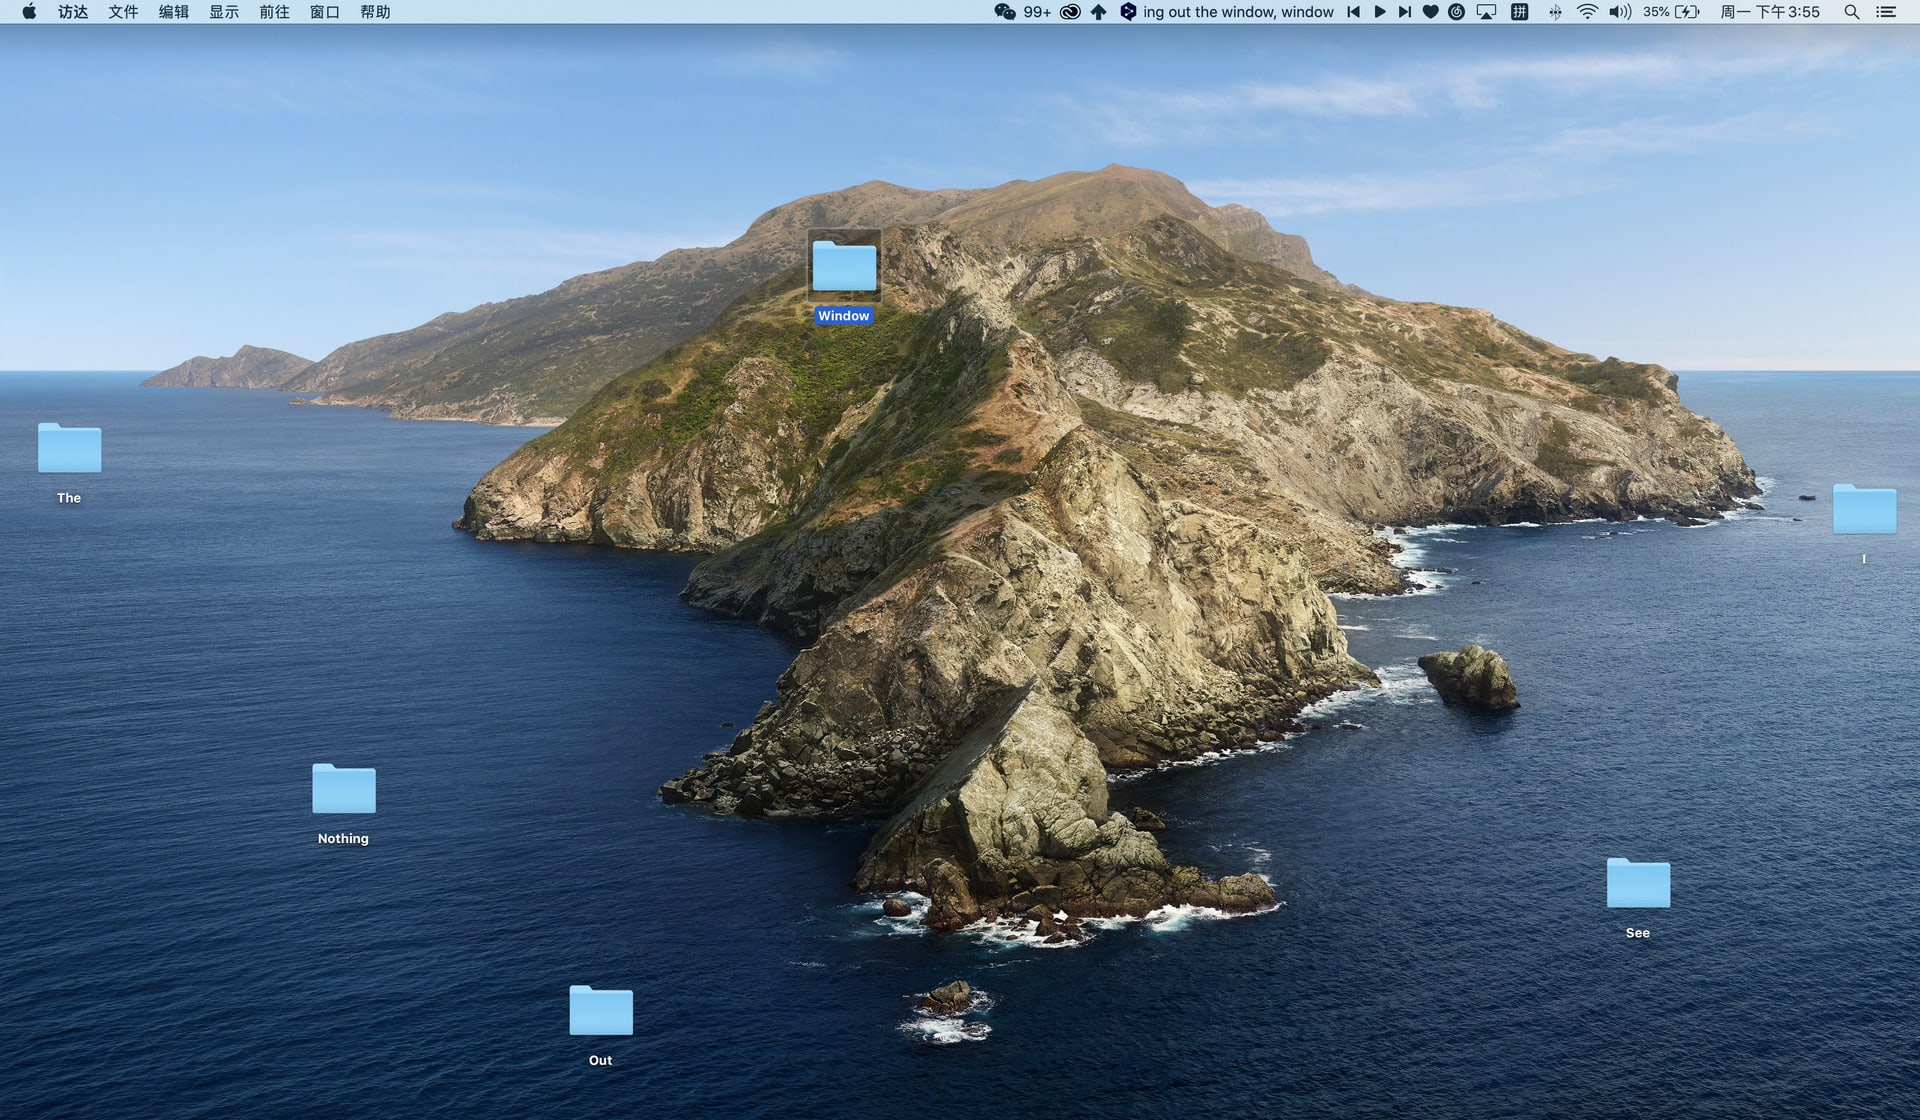Select the folder named The
Image resolution: width=1920 pixels, height=1120 pixels.
coord(69,447)
